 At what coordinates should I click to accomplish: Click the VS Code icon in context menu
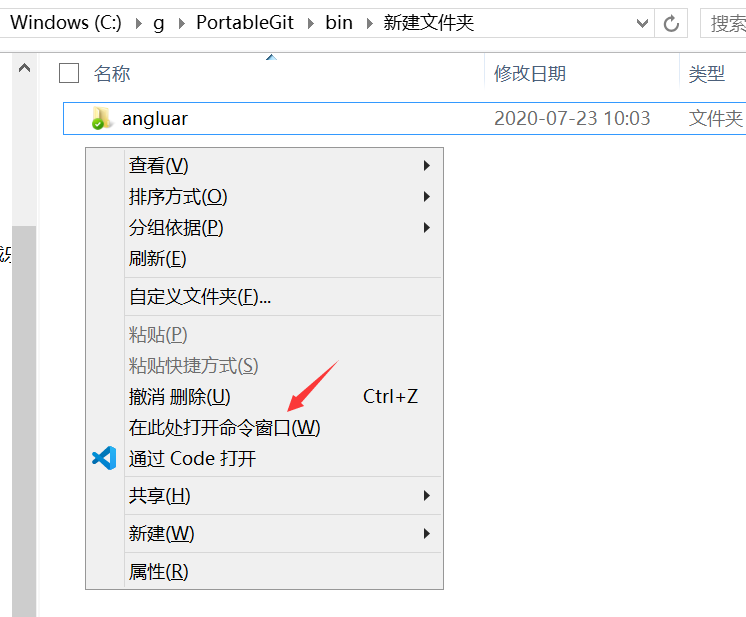point(104,458)
